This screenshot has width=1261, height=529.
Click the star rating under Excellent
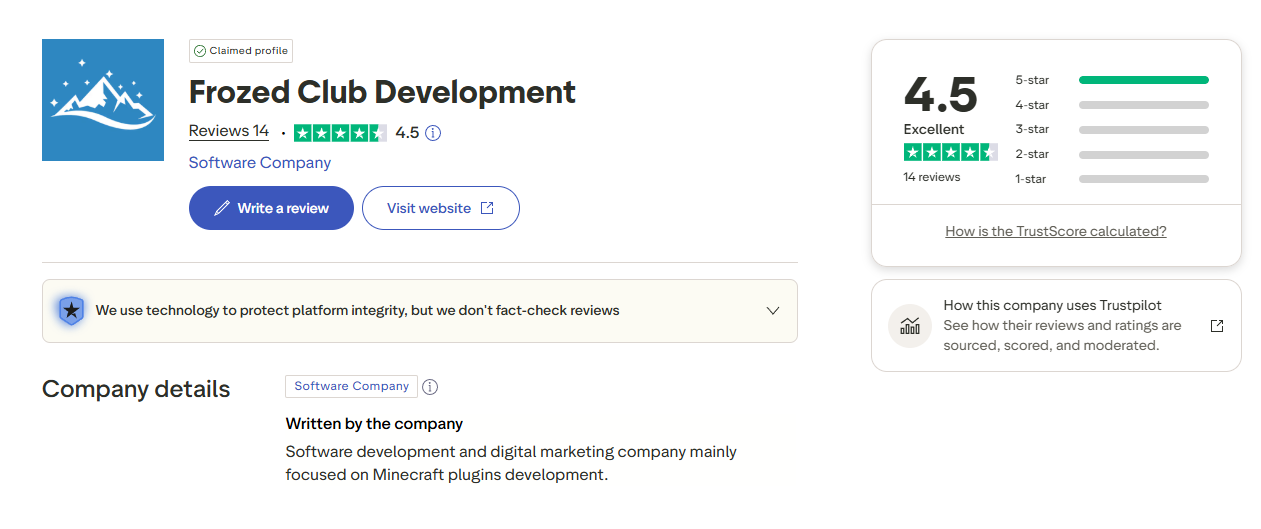tap(950, 152)
